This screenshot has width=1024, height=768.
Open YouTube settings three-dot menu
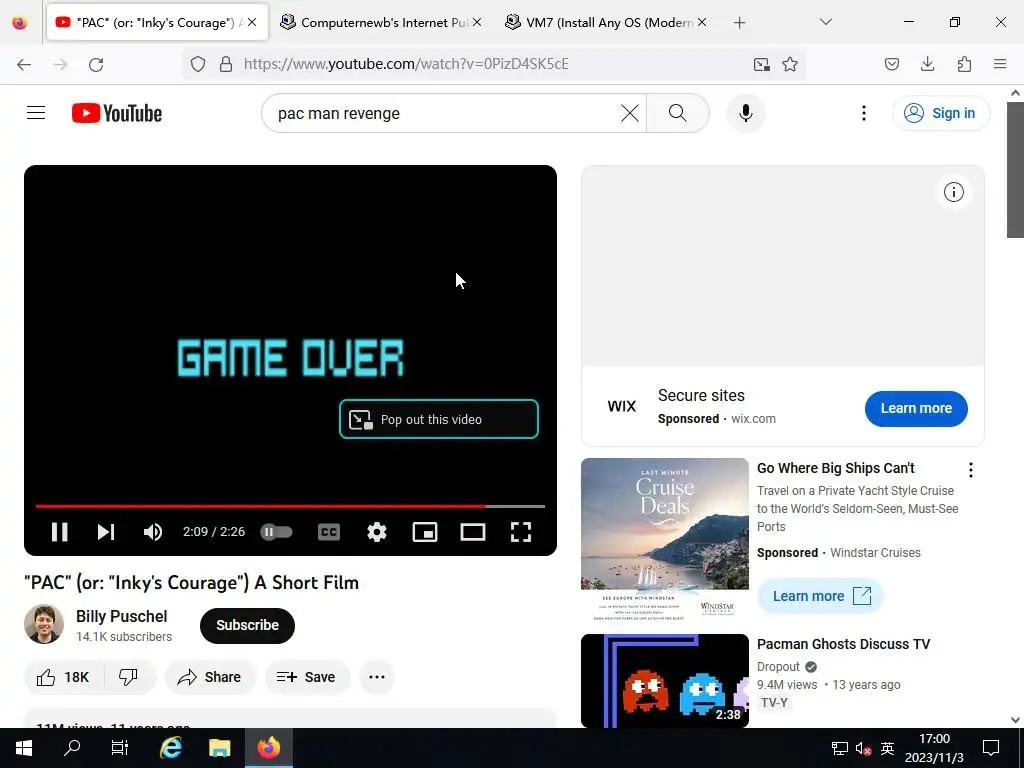pos(863,113)
